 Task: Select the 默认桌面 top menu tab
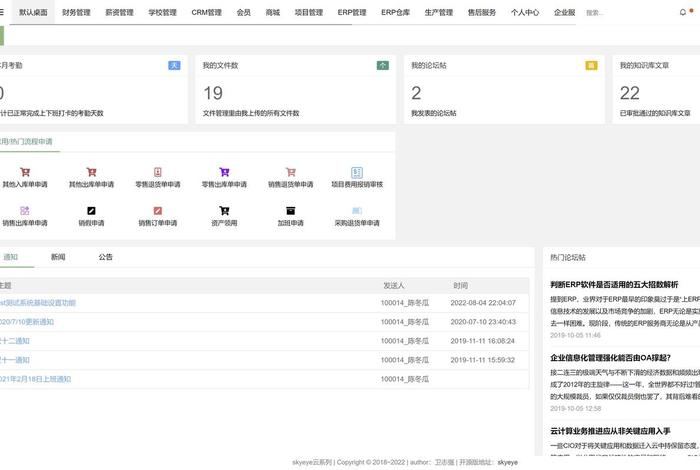pos(33,12)
